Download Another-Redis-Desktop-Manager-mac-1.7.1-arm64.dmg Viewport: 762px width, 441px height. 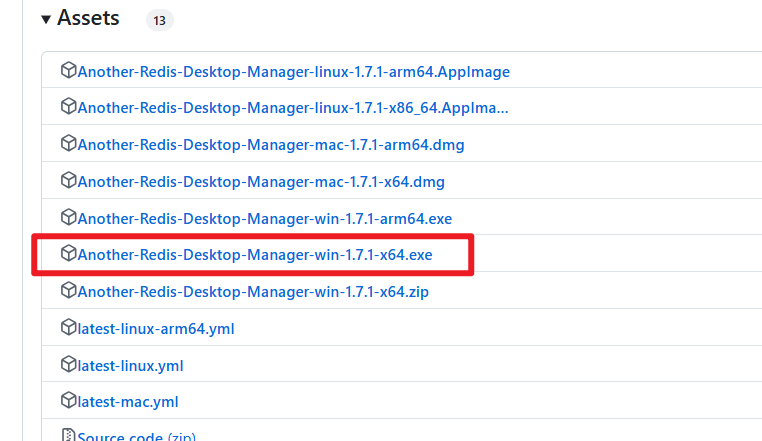[x=271, y=144]
